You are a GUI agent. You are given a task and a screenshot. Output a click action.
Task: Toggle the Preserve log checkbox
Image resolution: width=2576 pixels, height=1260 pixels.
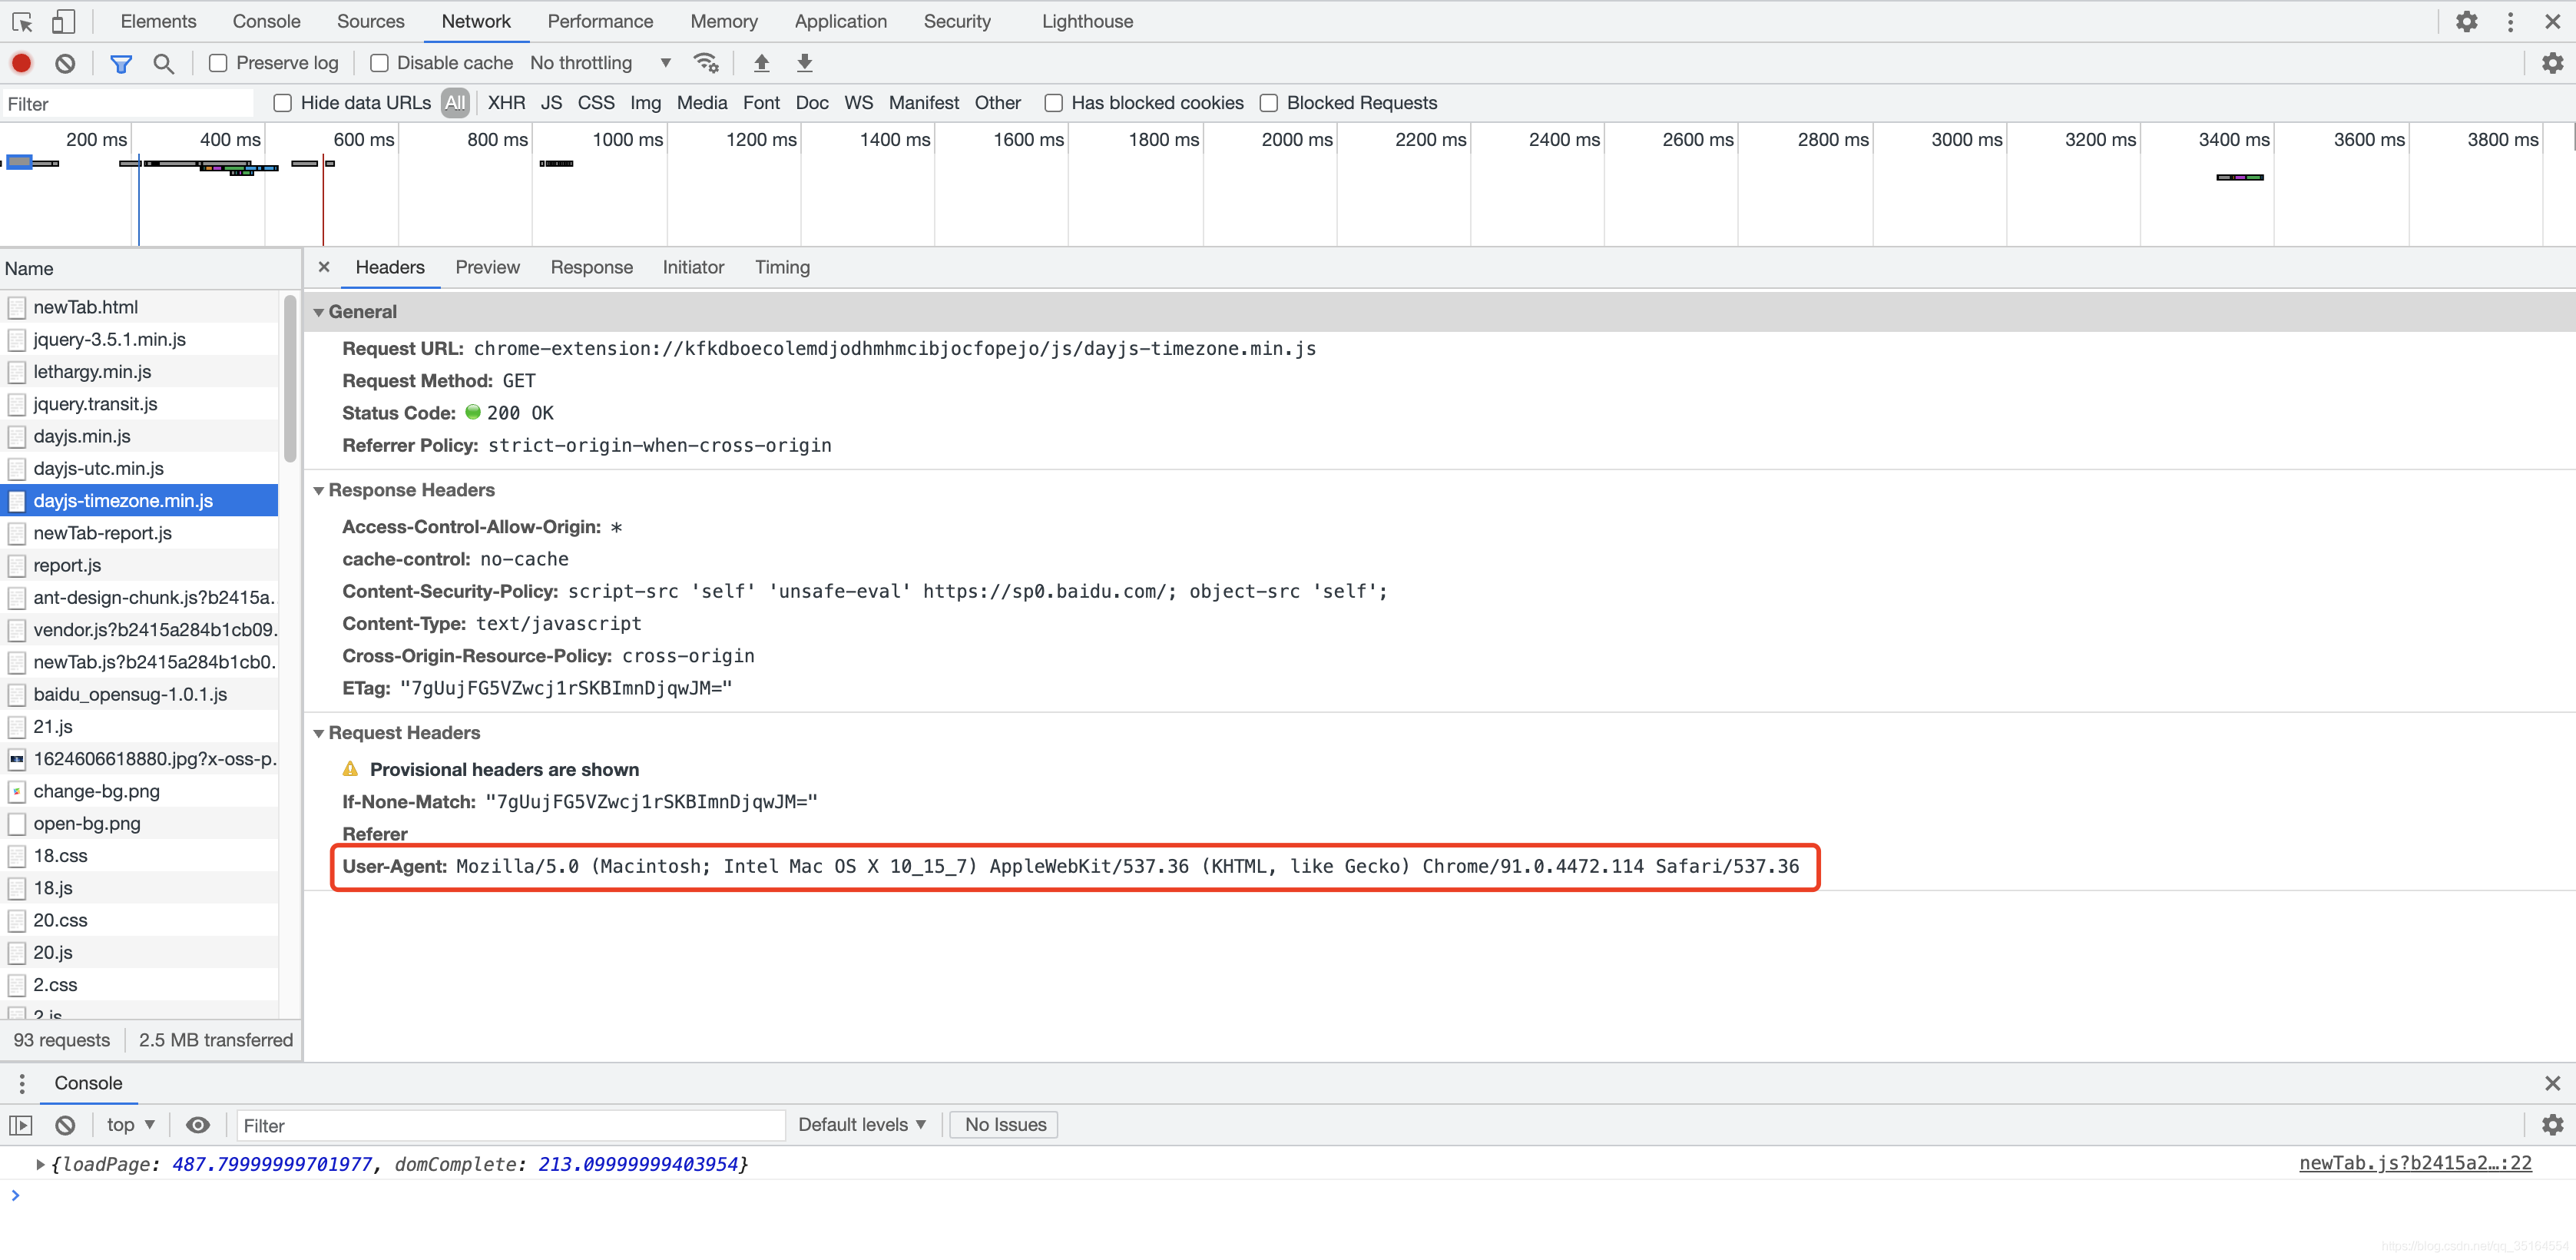218,62
